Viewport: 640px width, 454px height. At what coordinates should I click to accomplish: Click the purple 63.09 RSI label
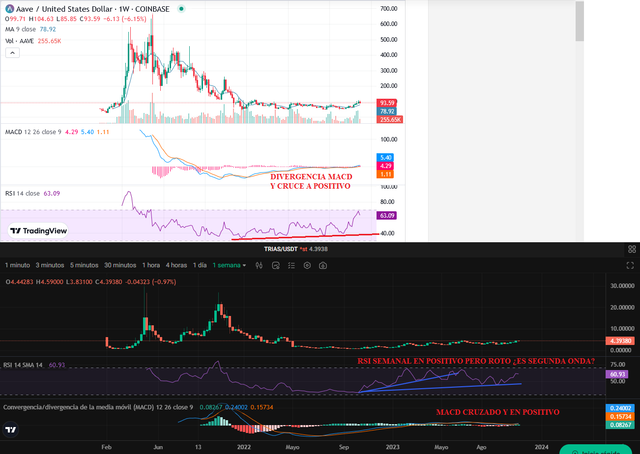(x=386, y=216)
